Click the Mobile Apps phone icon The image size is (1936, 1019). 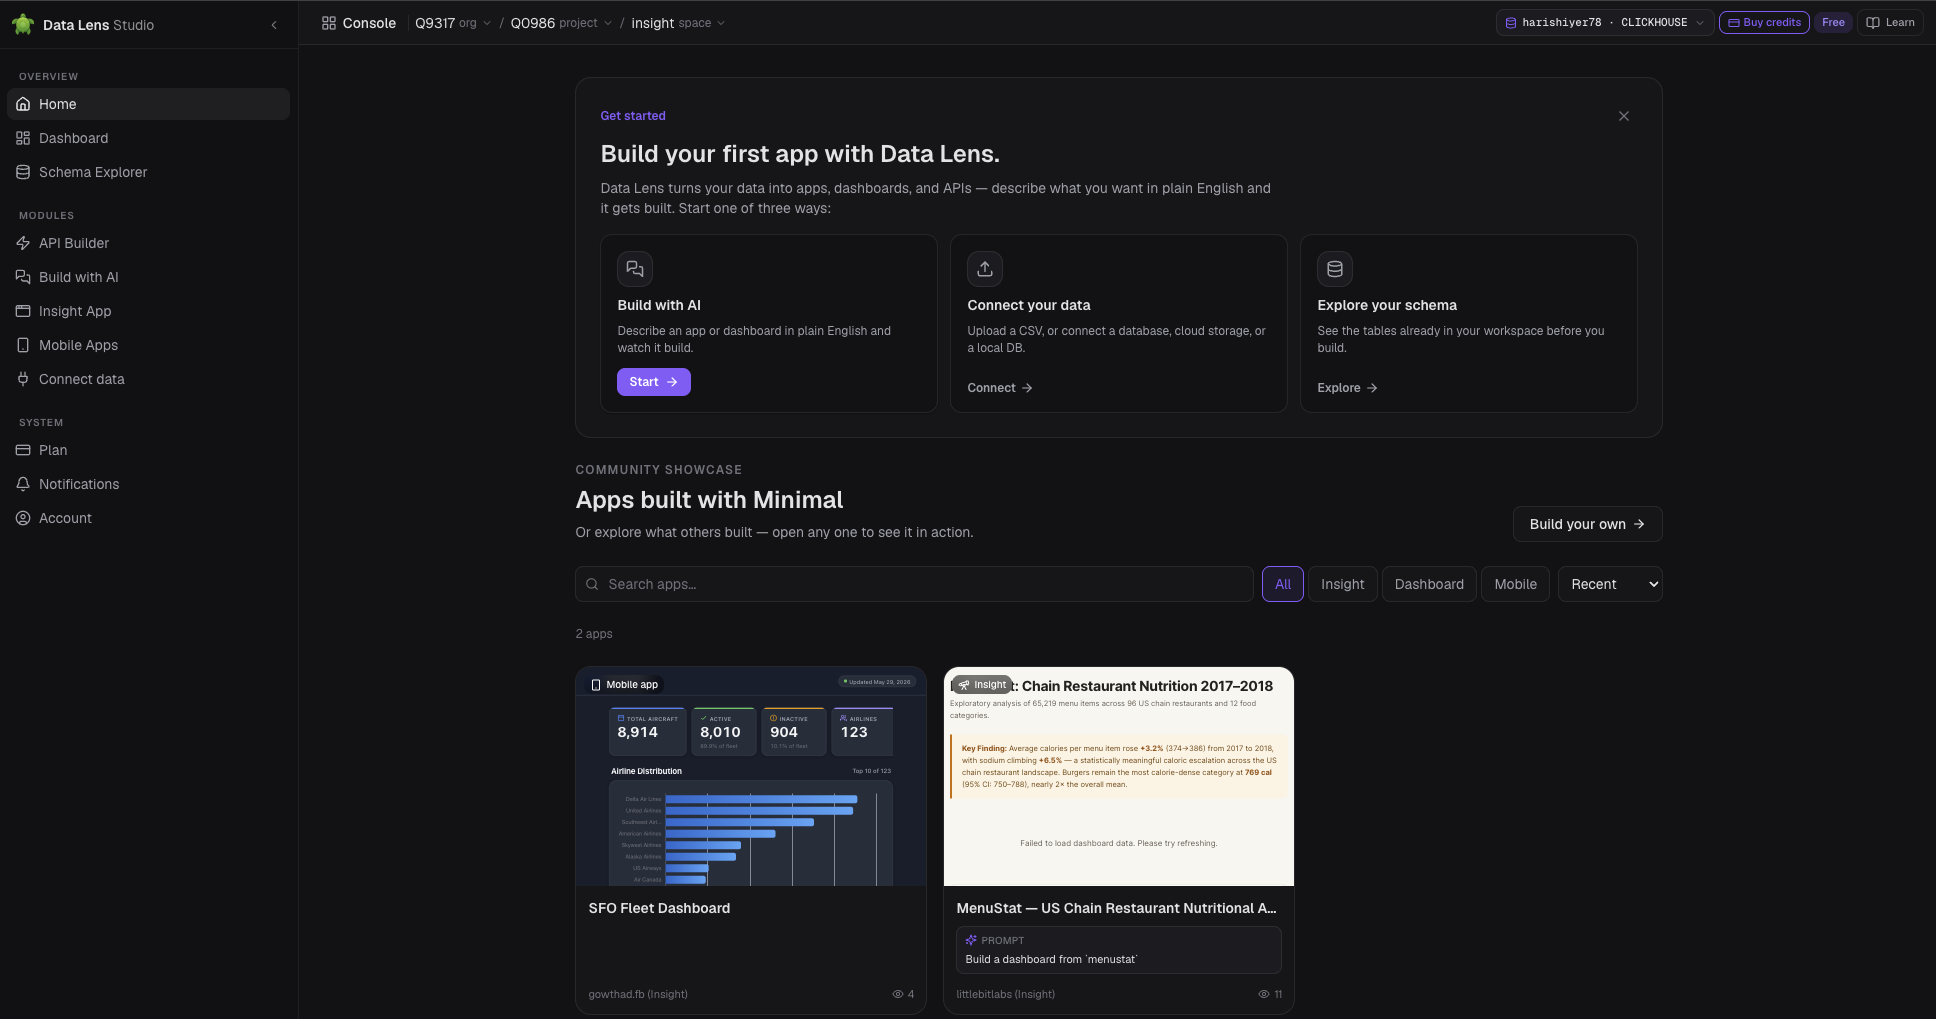(23, 345)
